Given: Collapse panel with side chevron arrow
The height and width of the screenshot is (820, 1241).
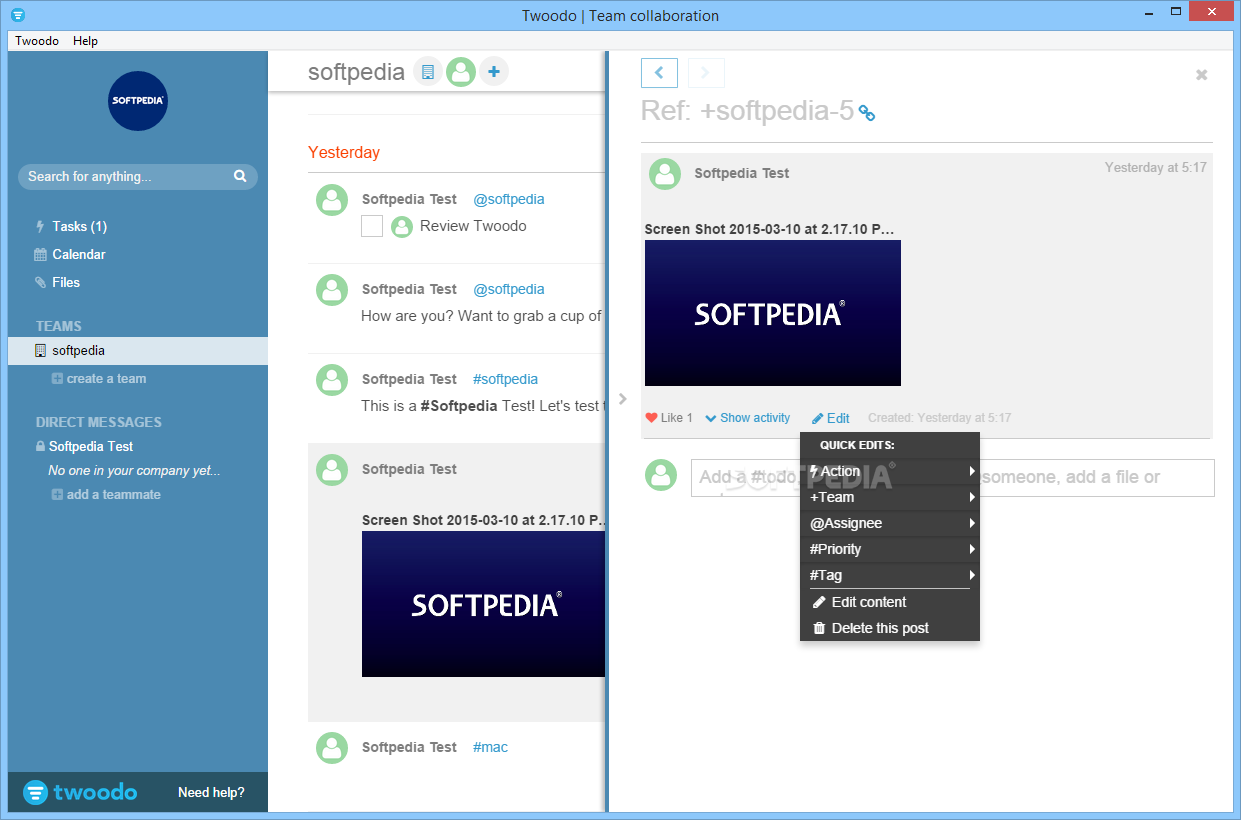Looking at the screenshot, I should click(x=623, y=399).
